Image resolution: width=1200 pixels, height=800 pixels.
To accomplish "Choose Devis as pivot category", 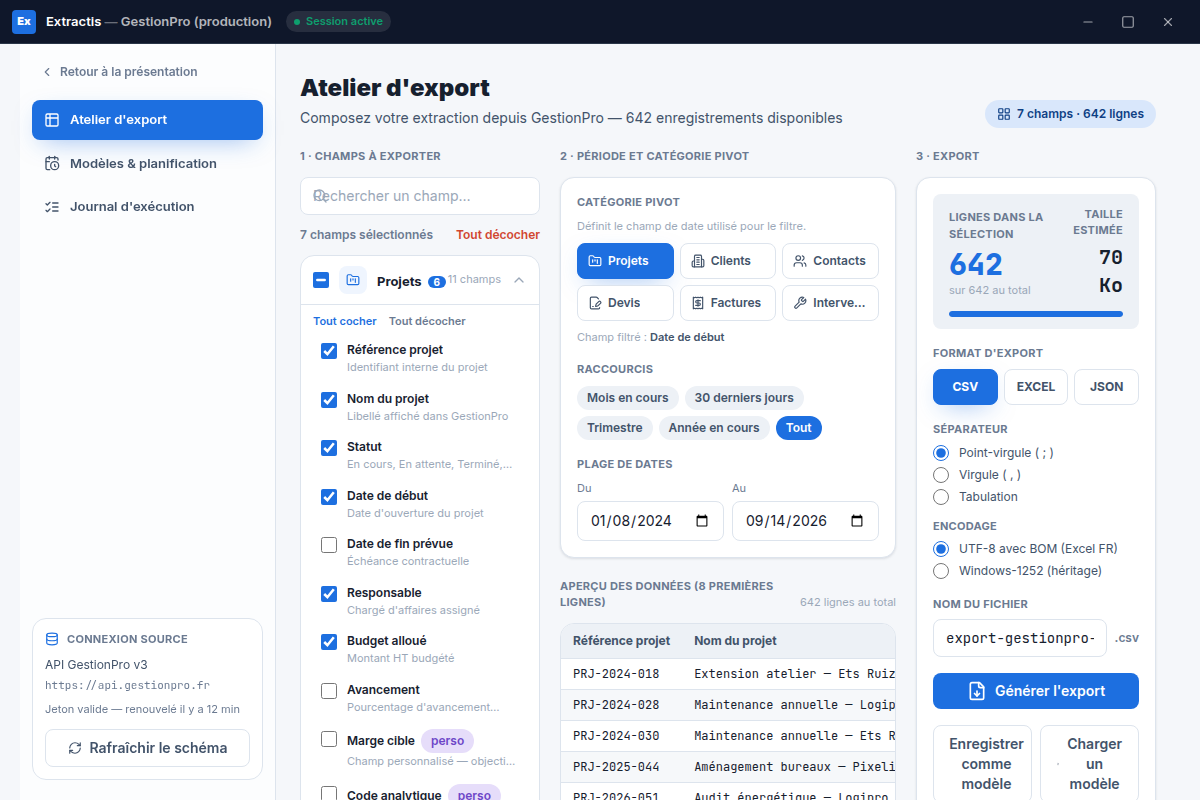I will pyautogui.click(x=625, y=303).
